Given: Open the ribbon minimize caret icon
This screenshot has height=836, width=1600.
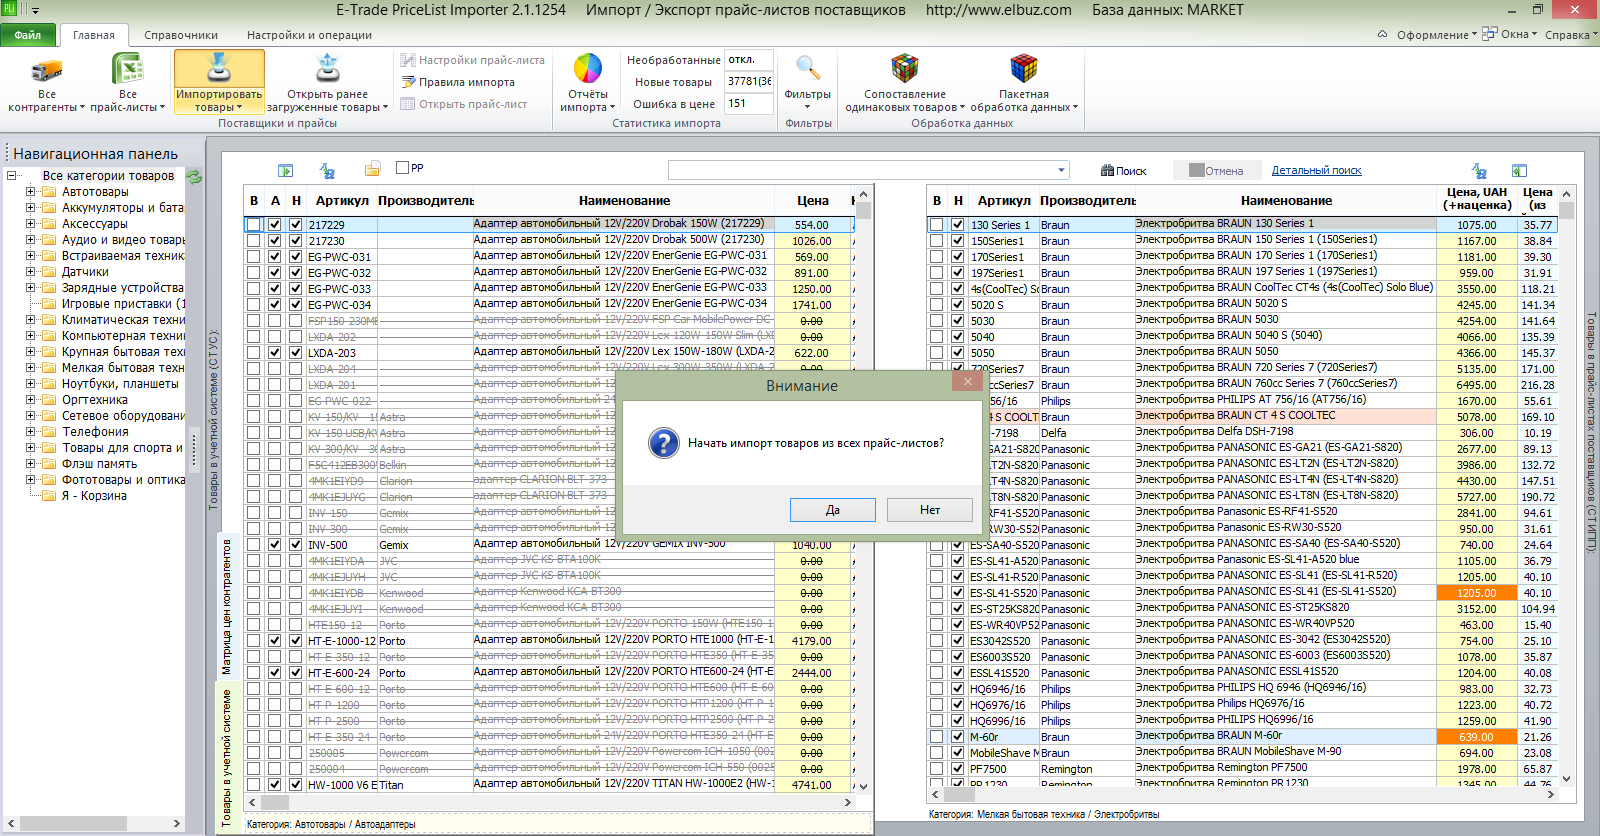Looking at the screenshot, I should (x=1382, y=34).
